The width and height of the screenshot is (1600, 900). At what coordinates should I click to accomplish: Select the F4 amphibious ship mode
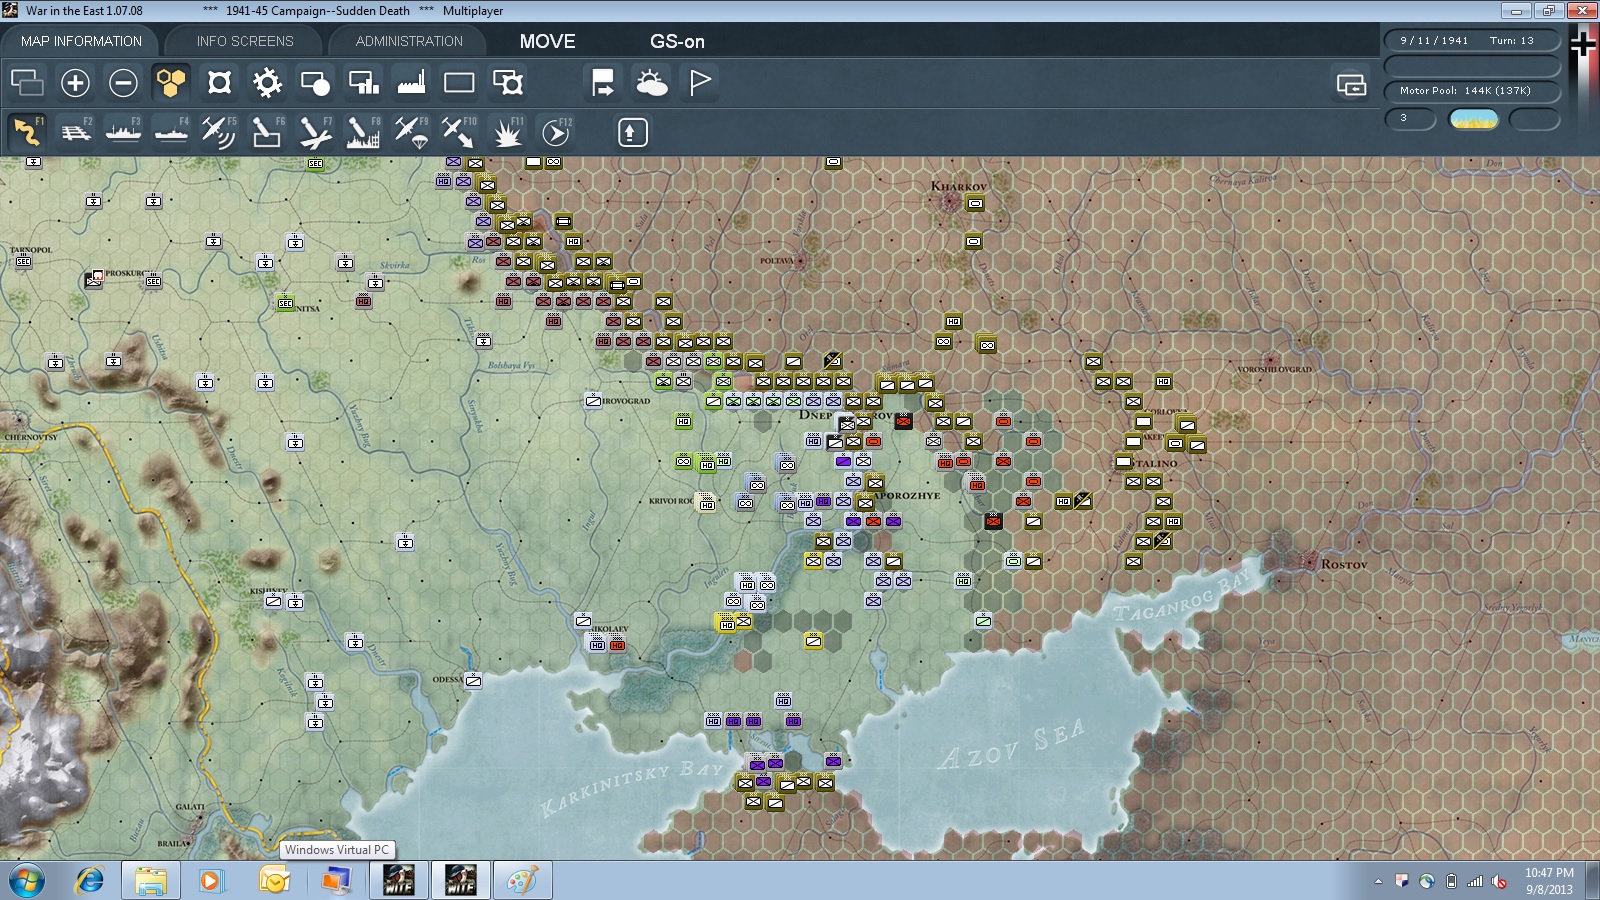coord(172,132)
